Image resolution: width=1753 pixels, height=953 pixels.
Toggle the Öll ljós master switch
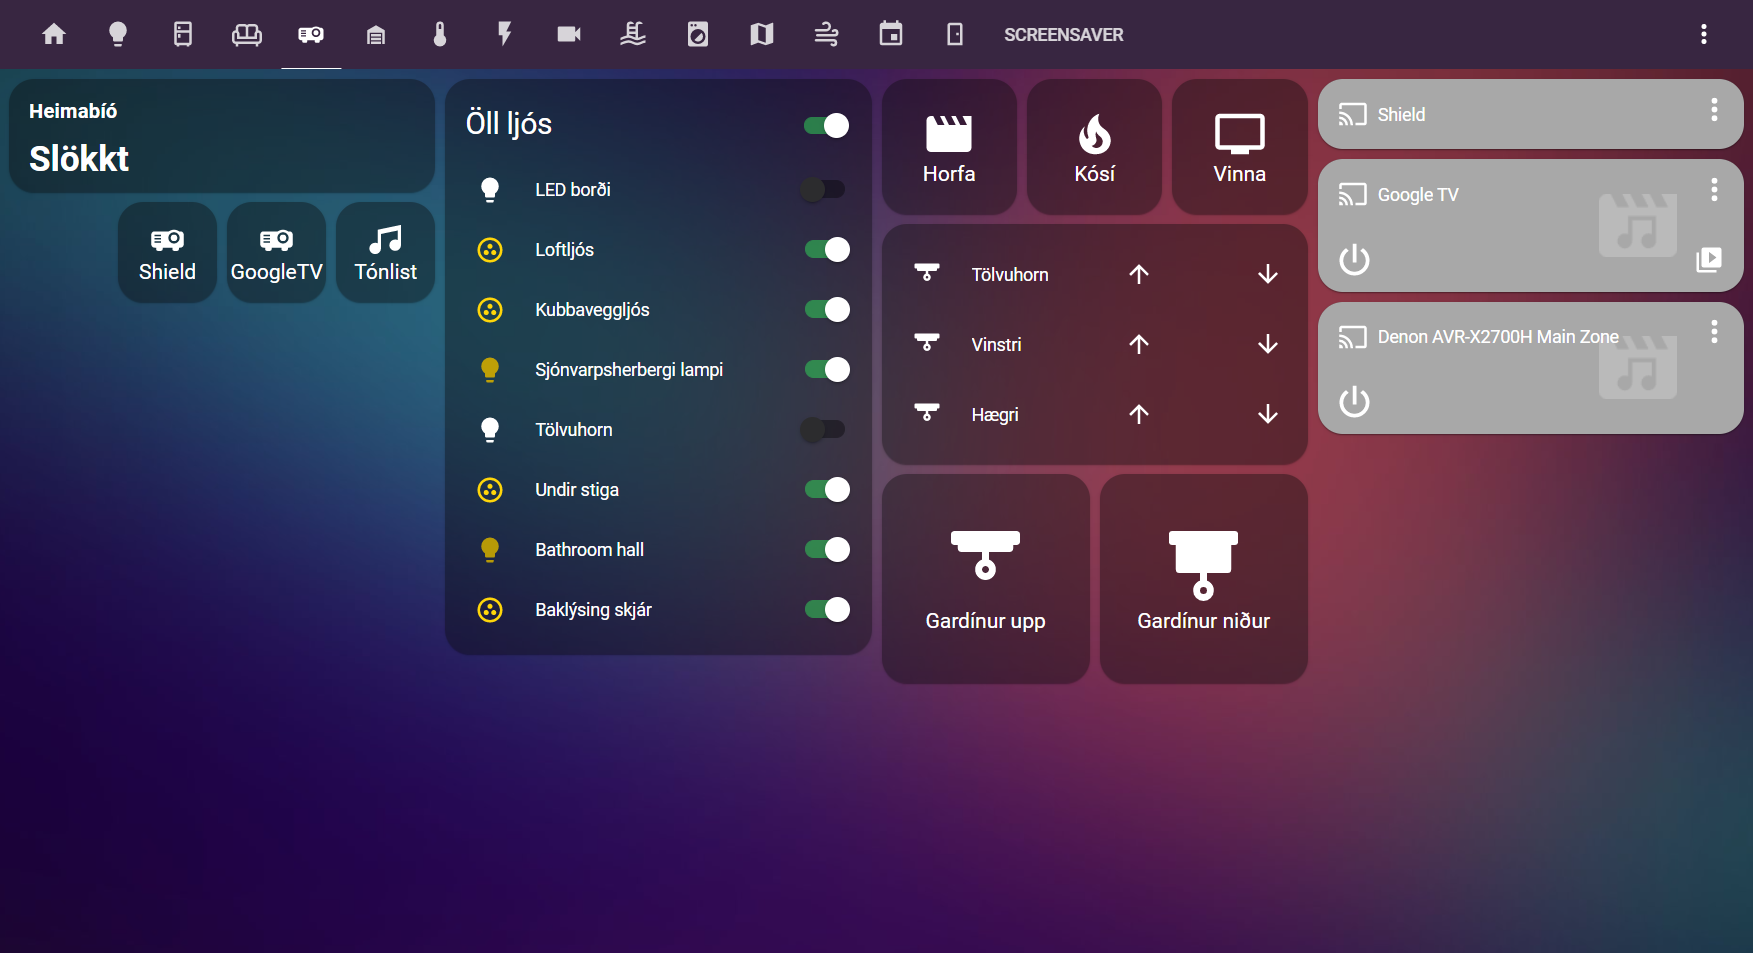pos(826,125)
